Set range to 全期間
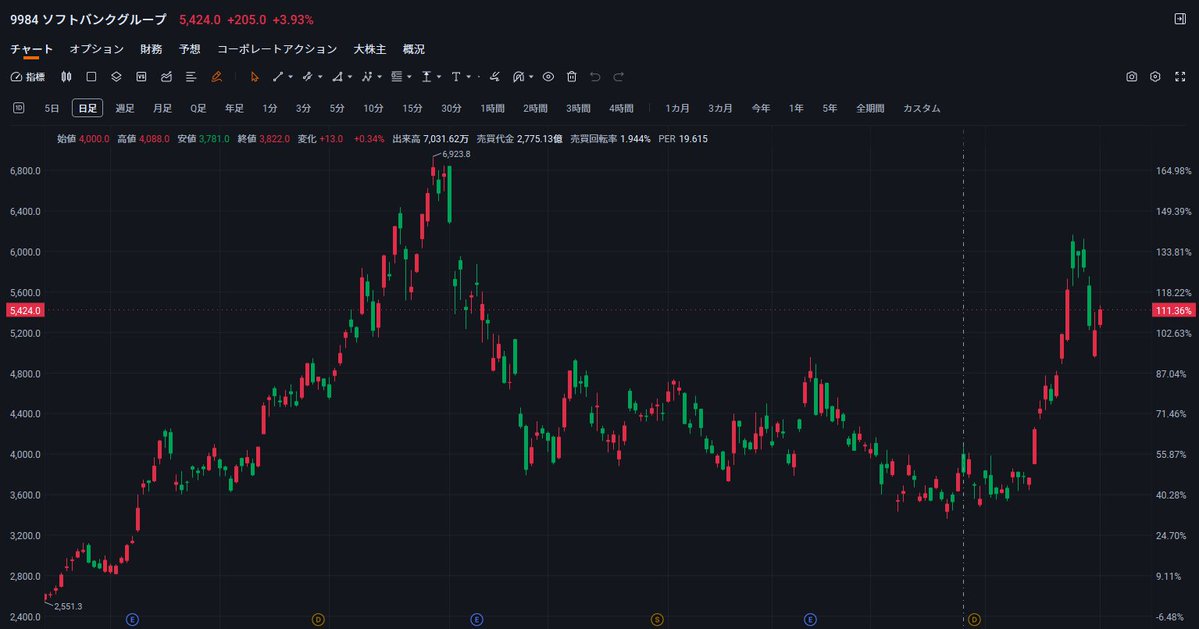 (x=870, y=109)
